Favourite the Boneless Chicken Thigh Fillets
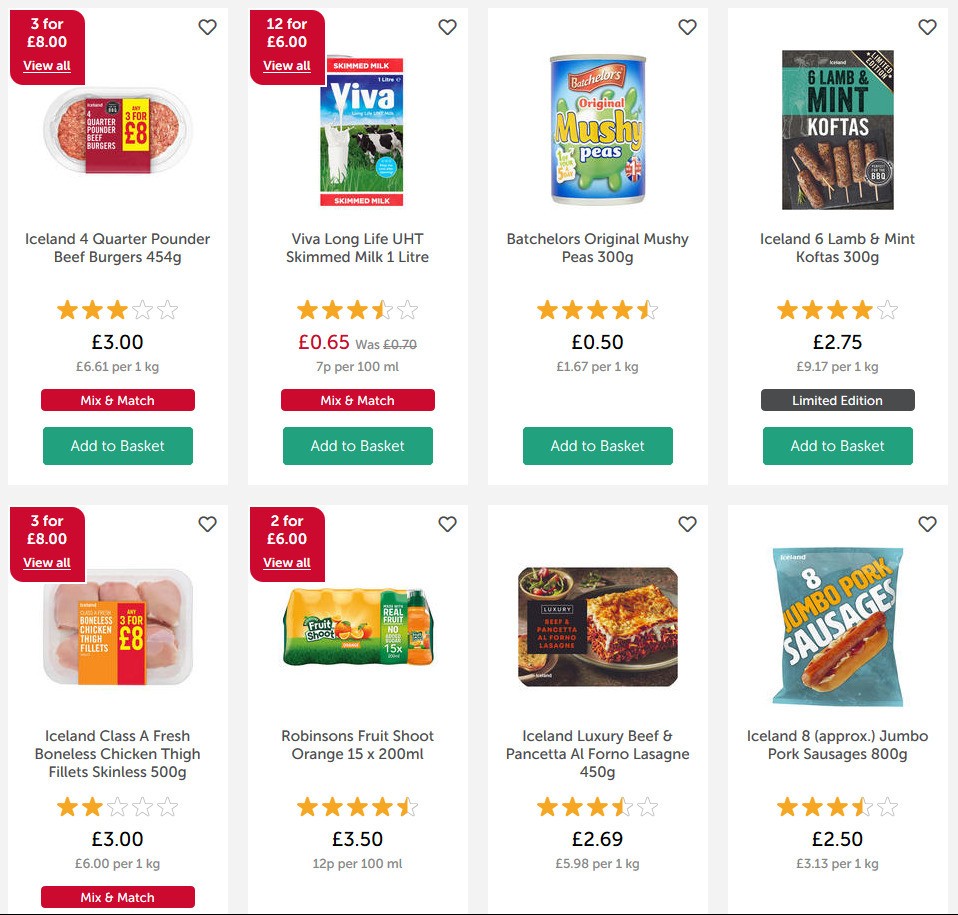 207,524
